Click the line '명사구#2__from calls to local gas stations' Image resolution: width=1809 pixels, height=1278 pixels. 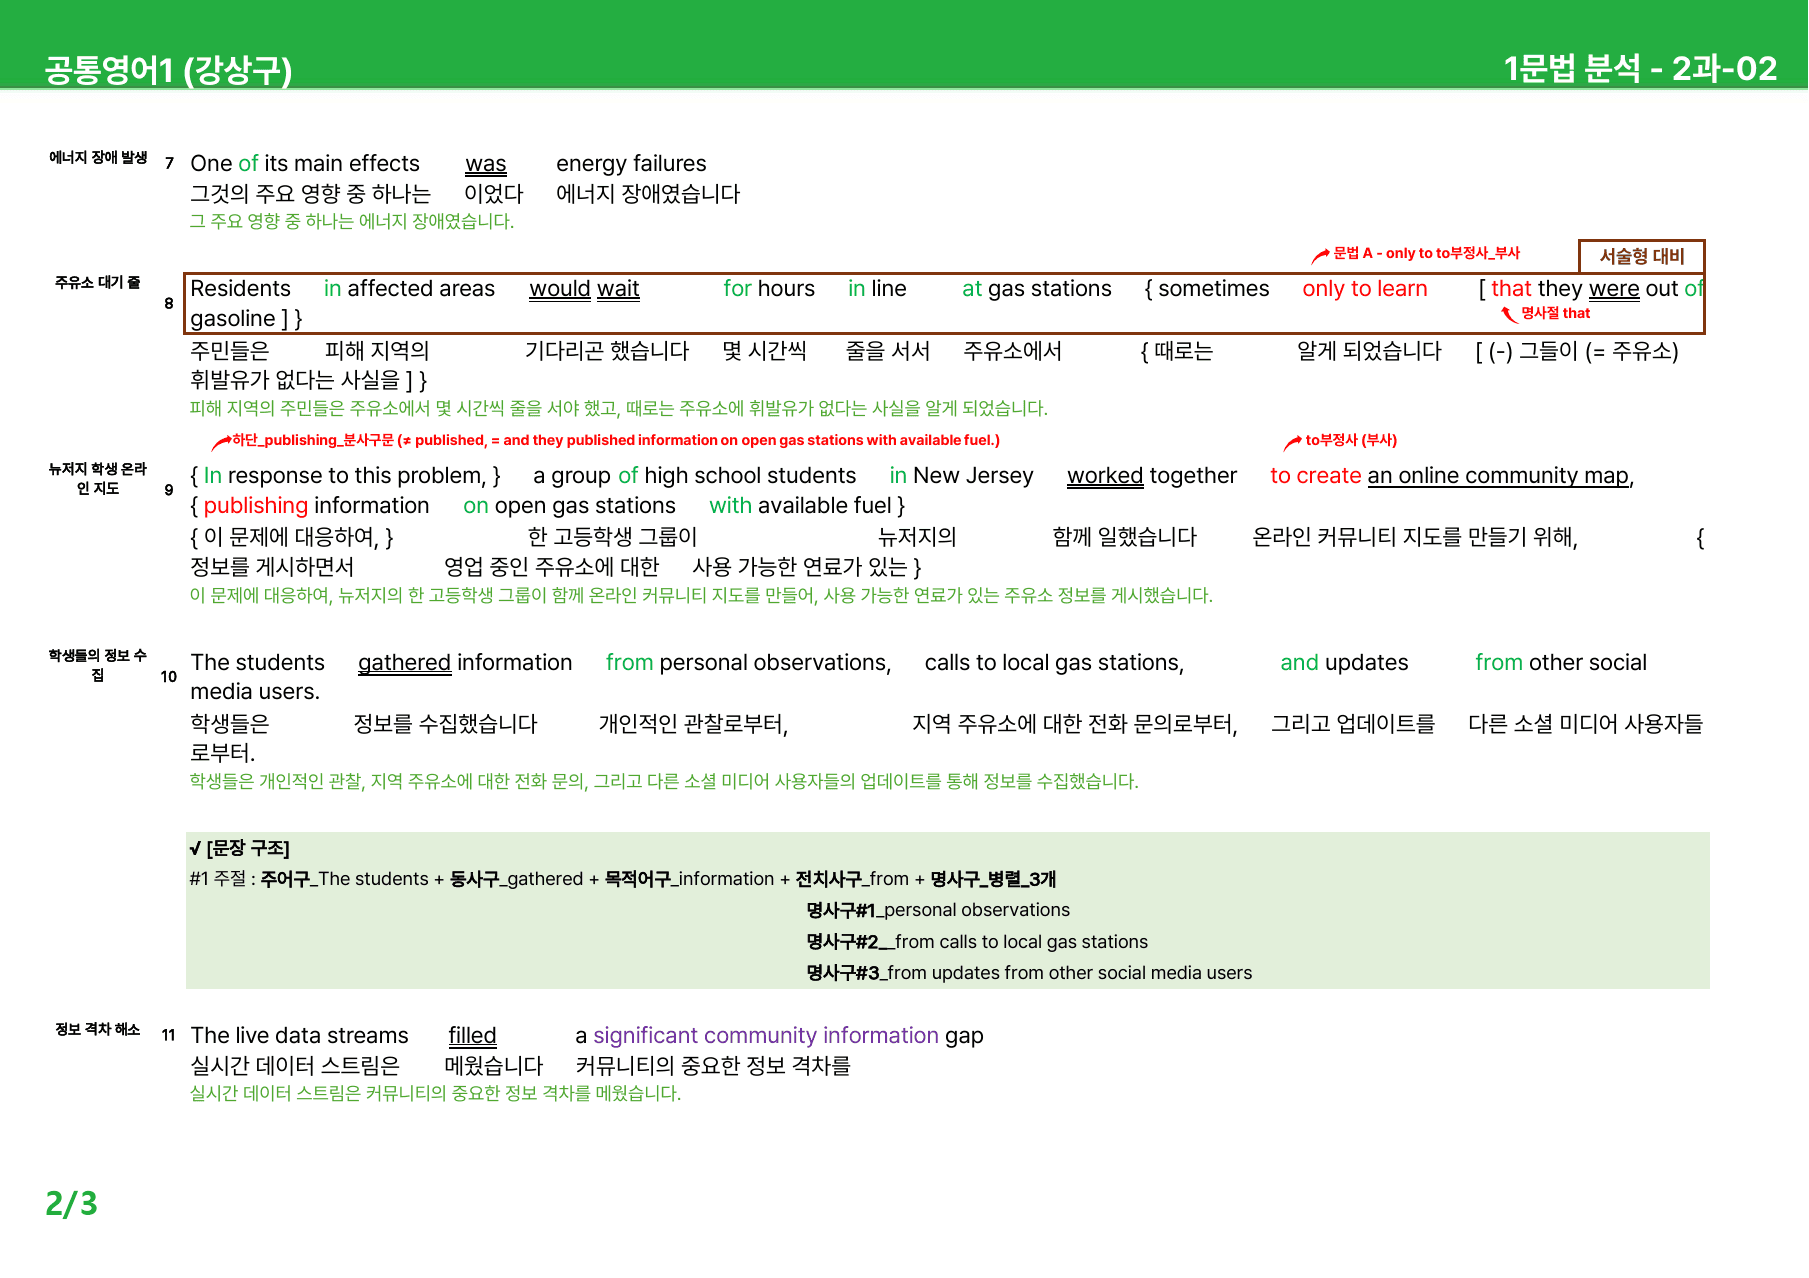[x=977, y=942]
